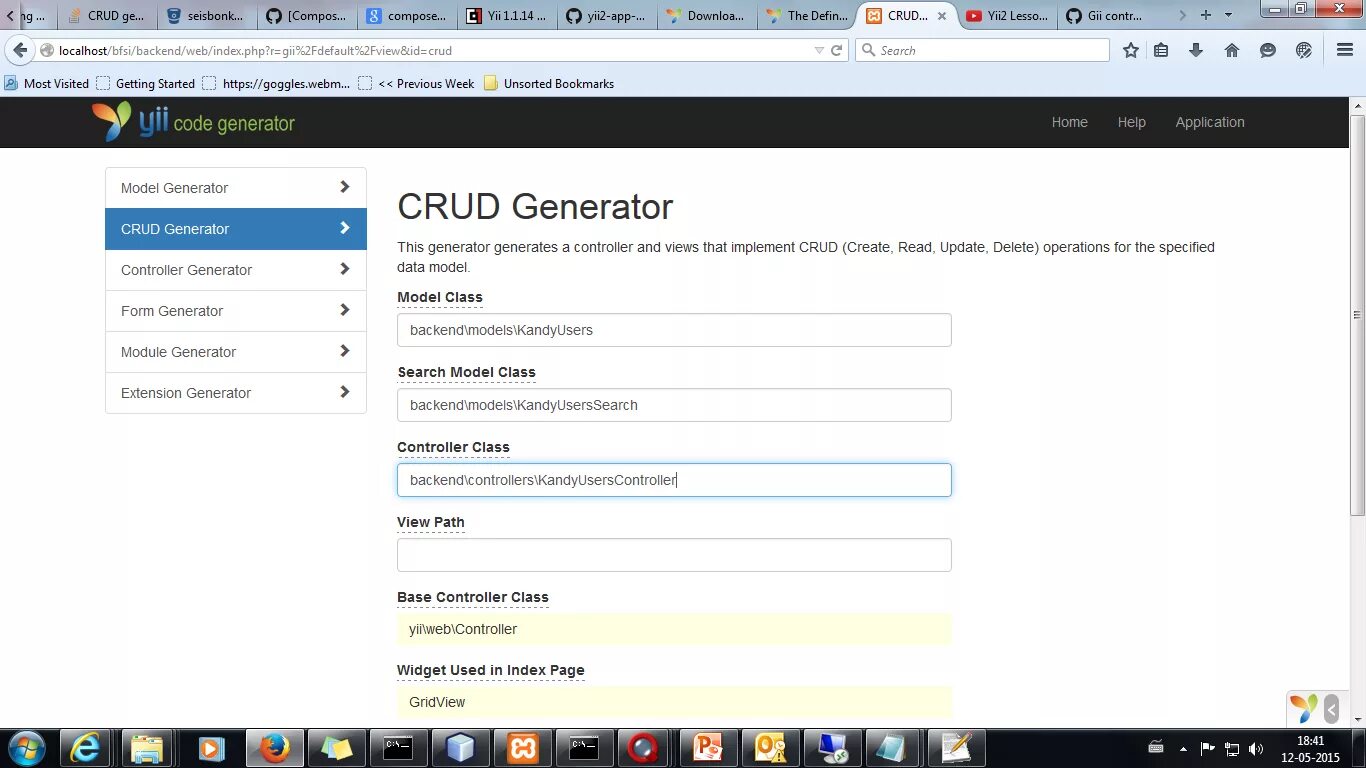The height and width of the screenshot is (768, 1366).
Task: Click the browser Back arrow button
Action: [x=20, y=50]
